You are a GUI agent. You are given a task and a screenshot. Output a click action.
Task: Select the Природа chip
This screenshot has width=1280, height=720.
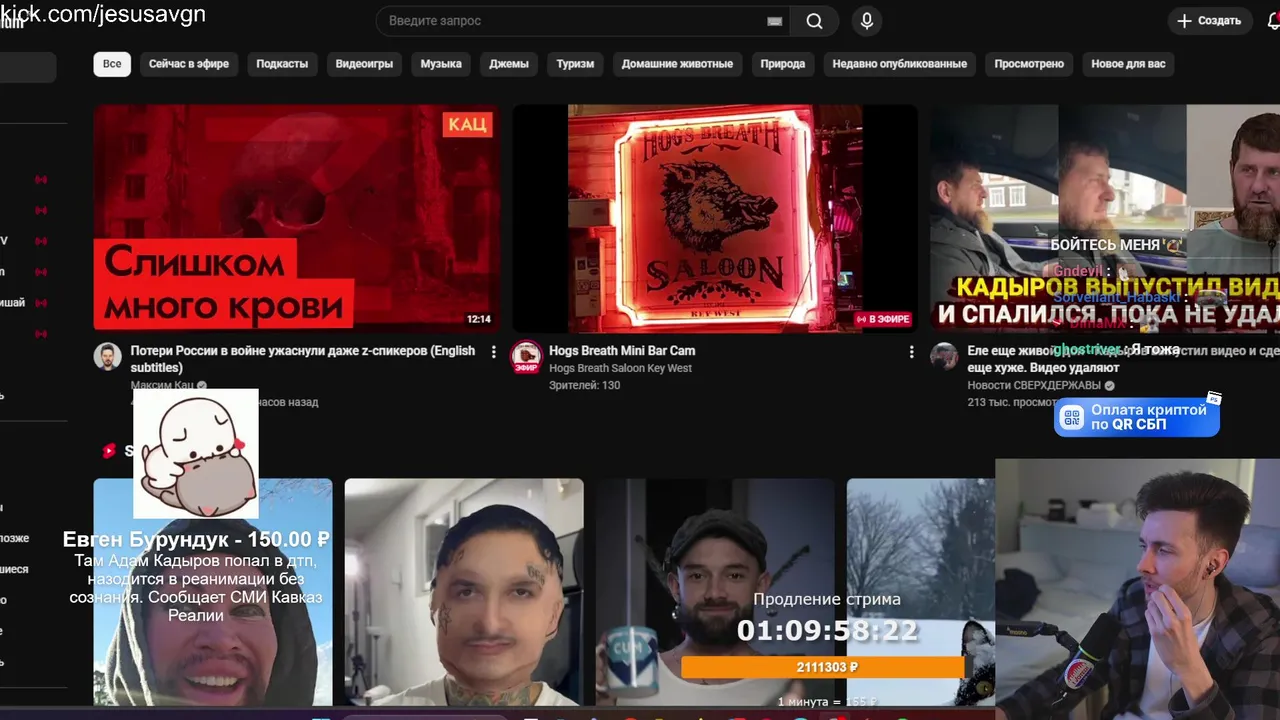(782, 64)
